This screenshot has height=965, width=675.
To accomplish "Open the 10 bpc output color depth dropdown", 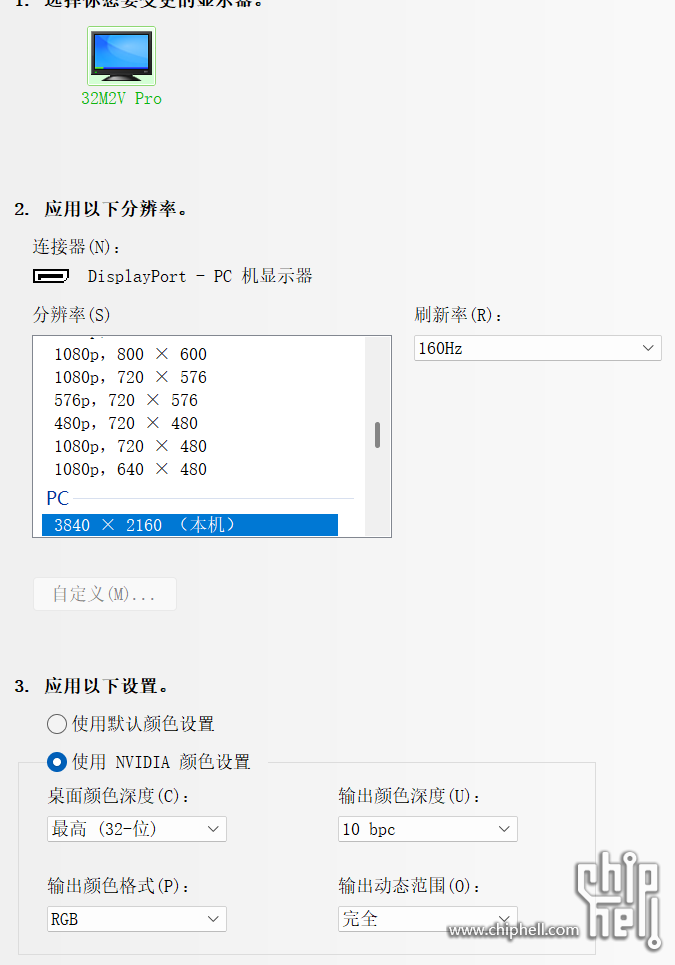I will tap(428, 829).
